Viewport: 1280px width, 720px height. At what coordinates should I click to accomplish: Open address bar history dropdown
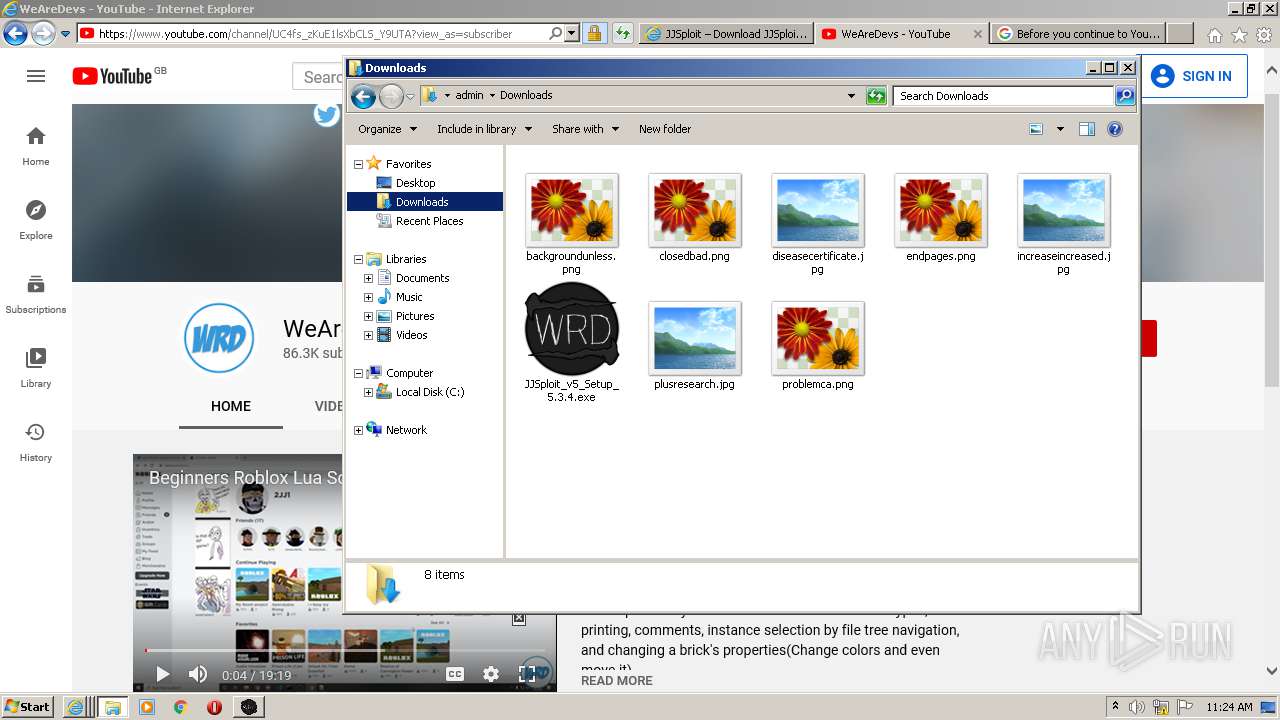[x=851, y=96]
